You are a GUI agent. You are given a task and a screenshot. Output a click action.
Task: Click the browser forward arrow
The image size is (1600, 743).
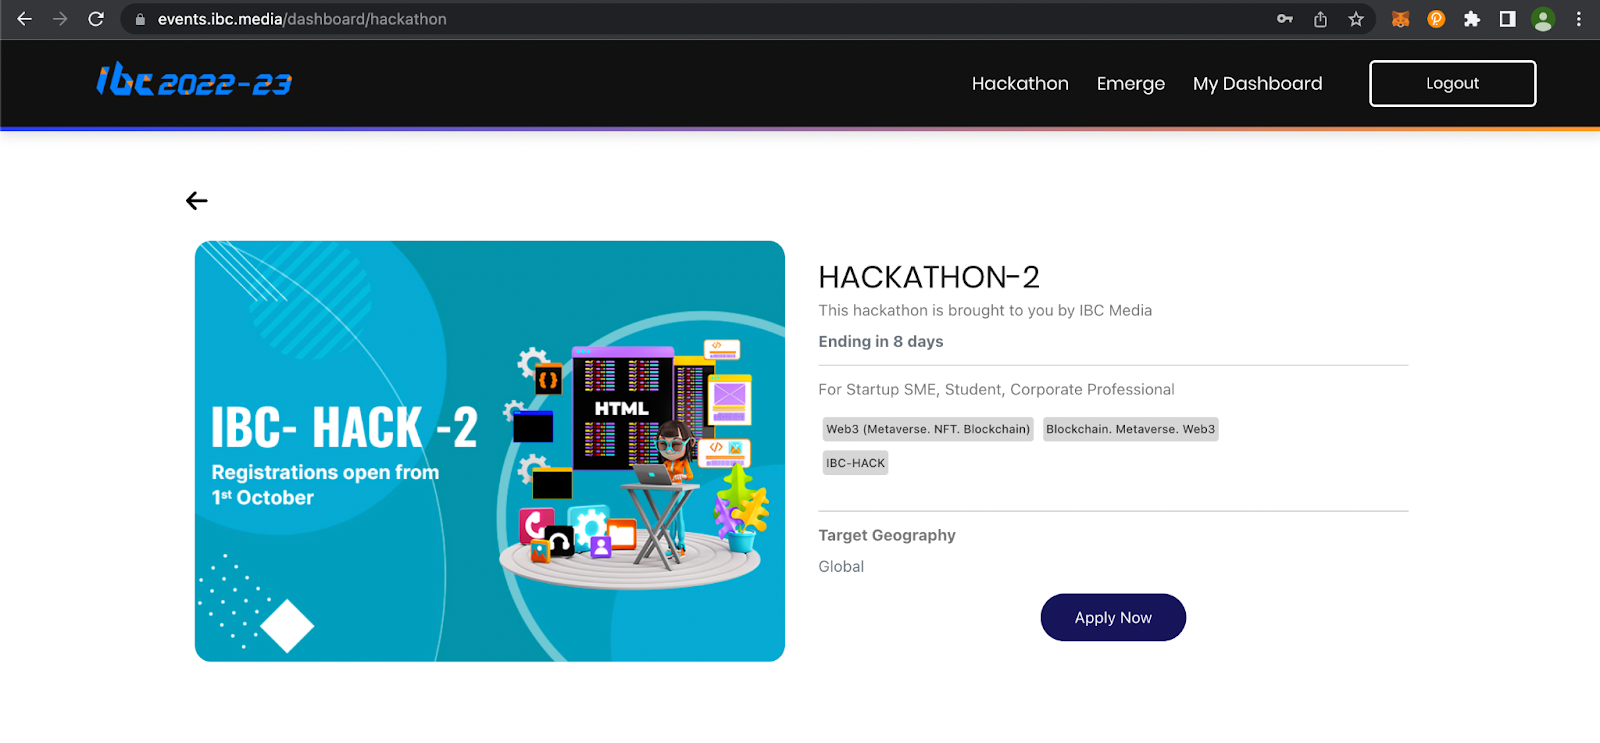coord(60,19)
